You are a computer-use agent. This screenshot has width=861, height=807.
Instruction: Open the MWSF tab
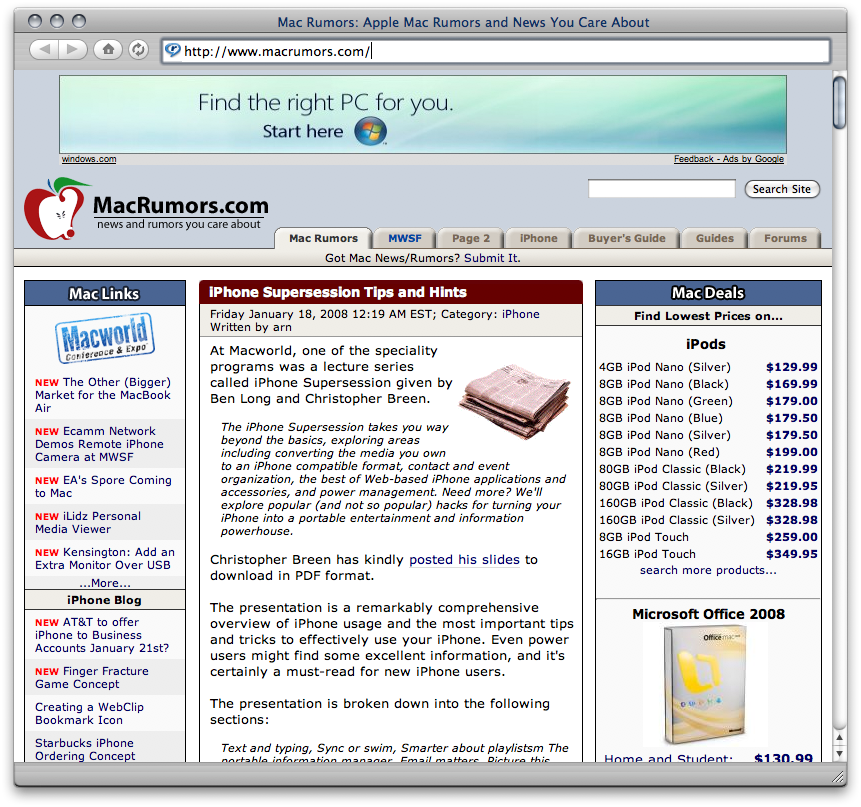click(405, 238)
